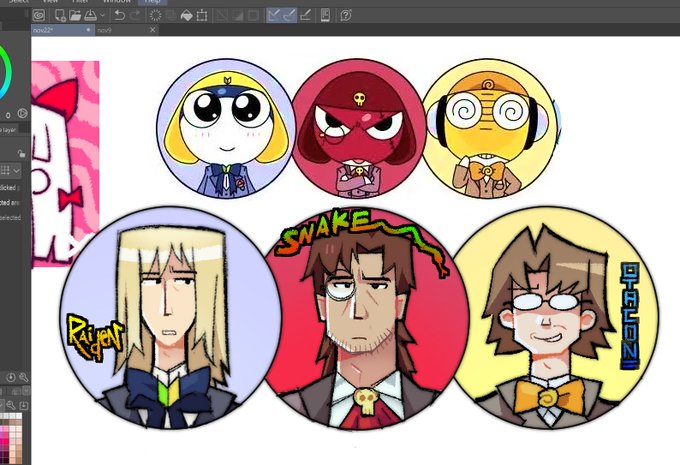The height and width of the screenshot is (465, 680).
Task: Toggle snap to grid
Action: point(305,16)
